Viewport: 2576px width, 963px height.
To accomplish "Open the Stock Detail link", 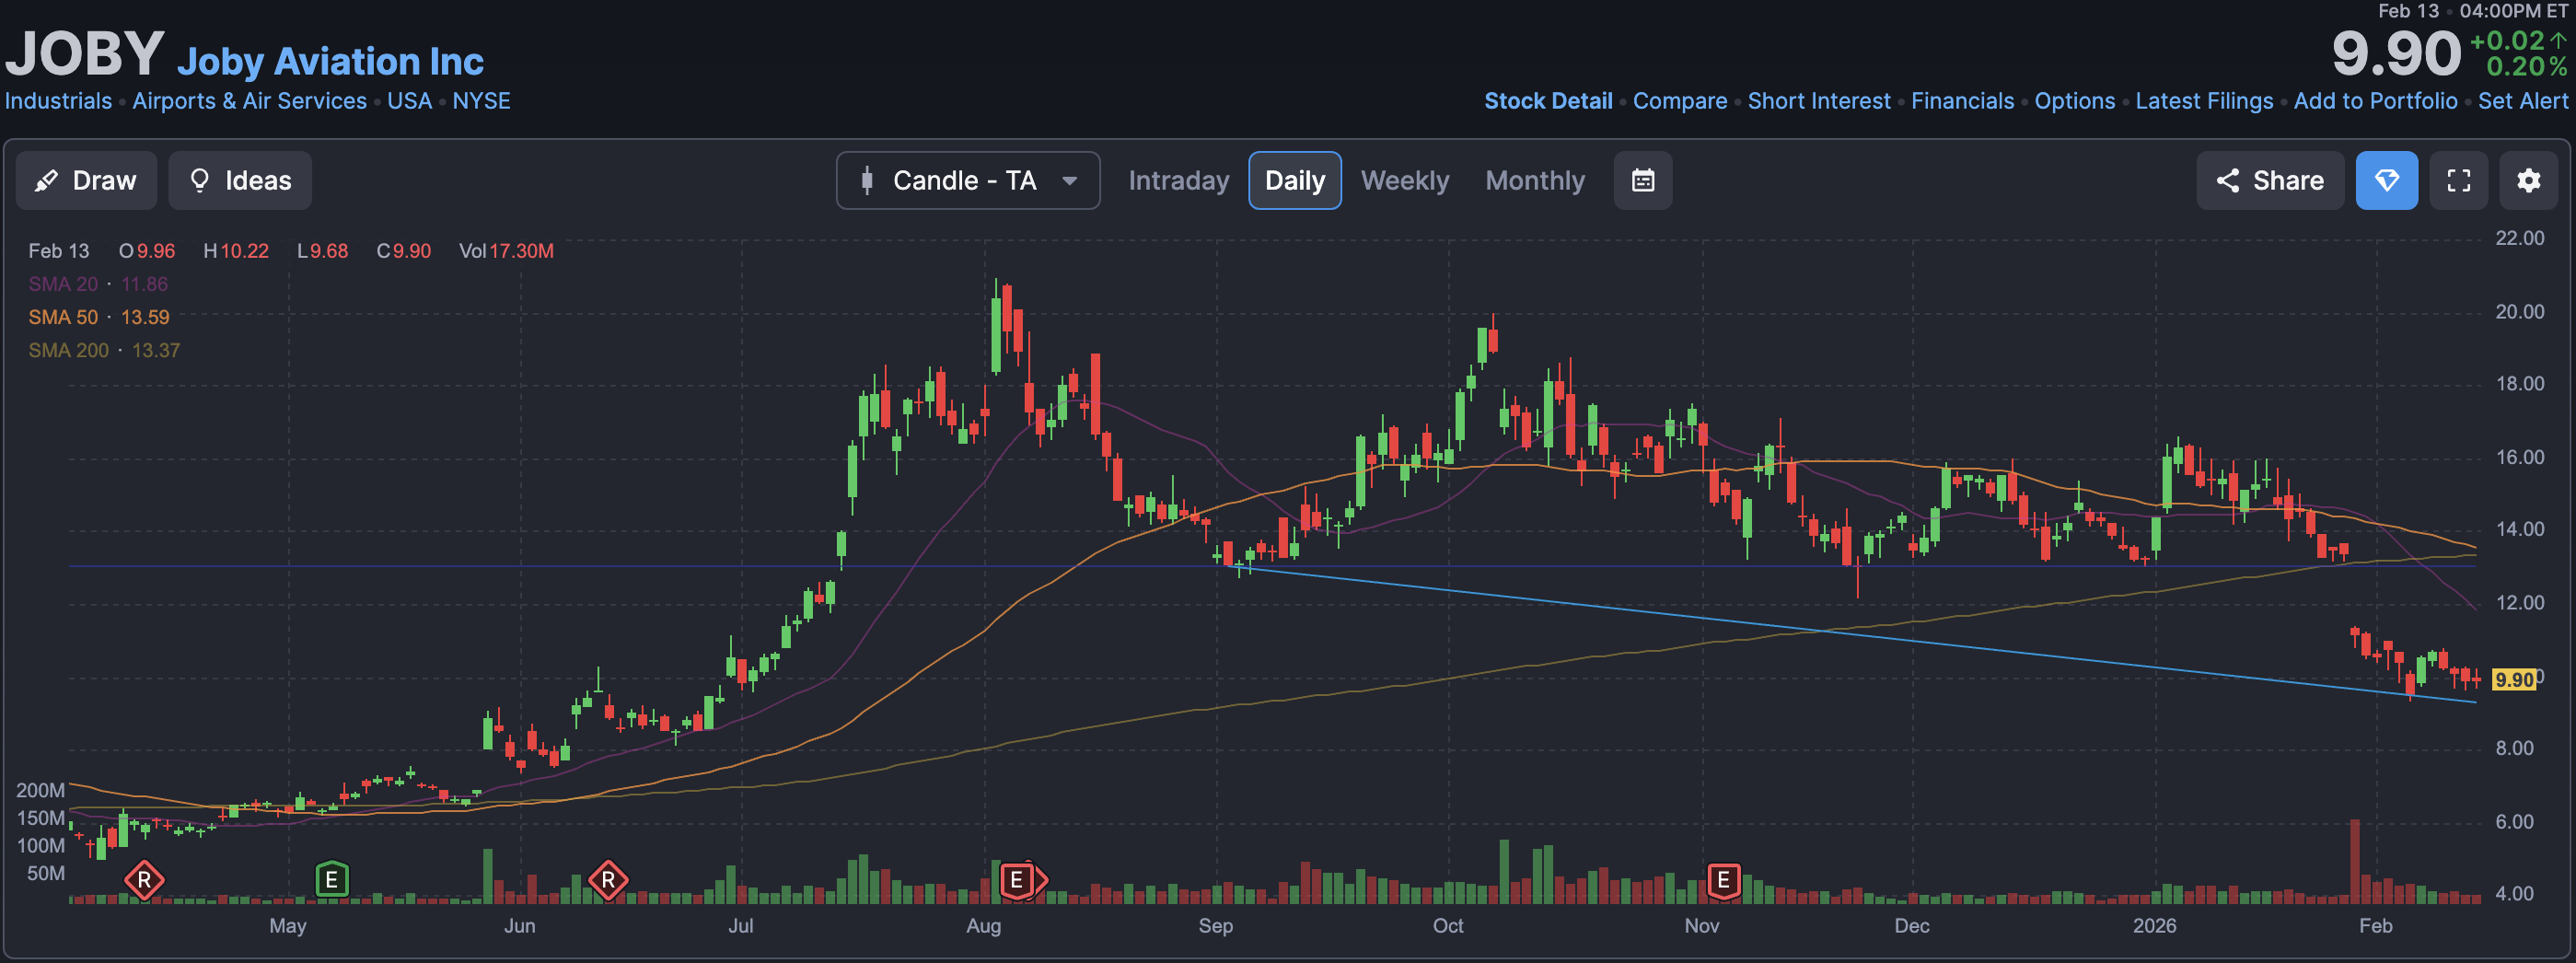I will [1548, 101].
